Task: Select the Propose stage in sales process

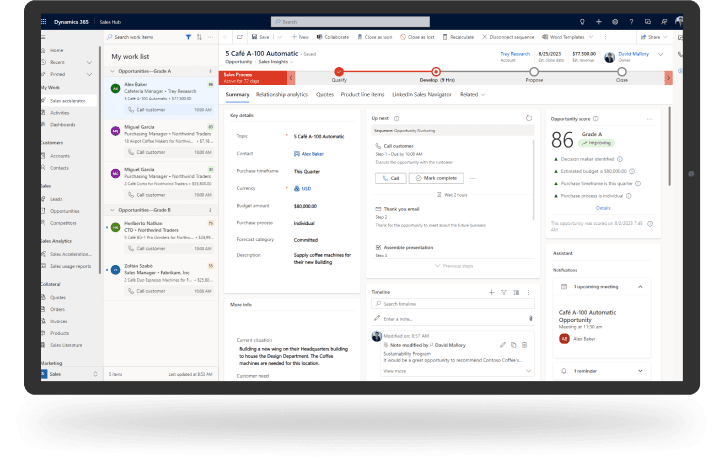Action: pos(534,72)
